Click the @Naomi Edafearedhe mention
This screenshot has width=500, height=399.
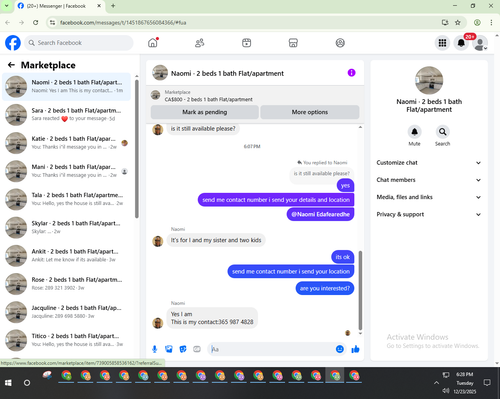tap(320, 214)
